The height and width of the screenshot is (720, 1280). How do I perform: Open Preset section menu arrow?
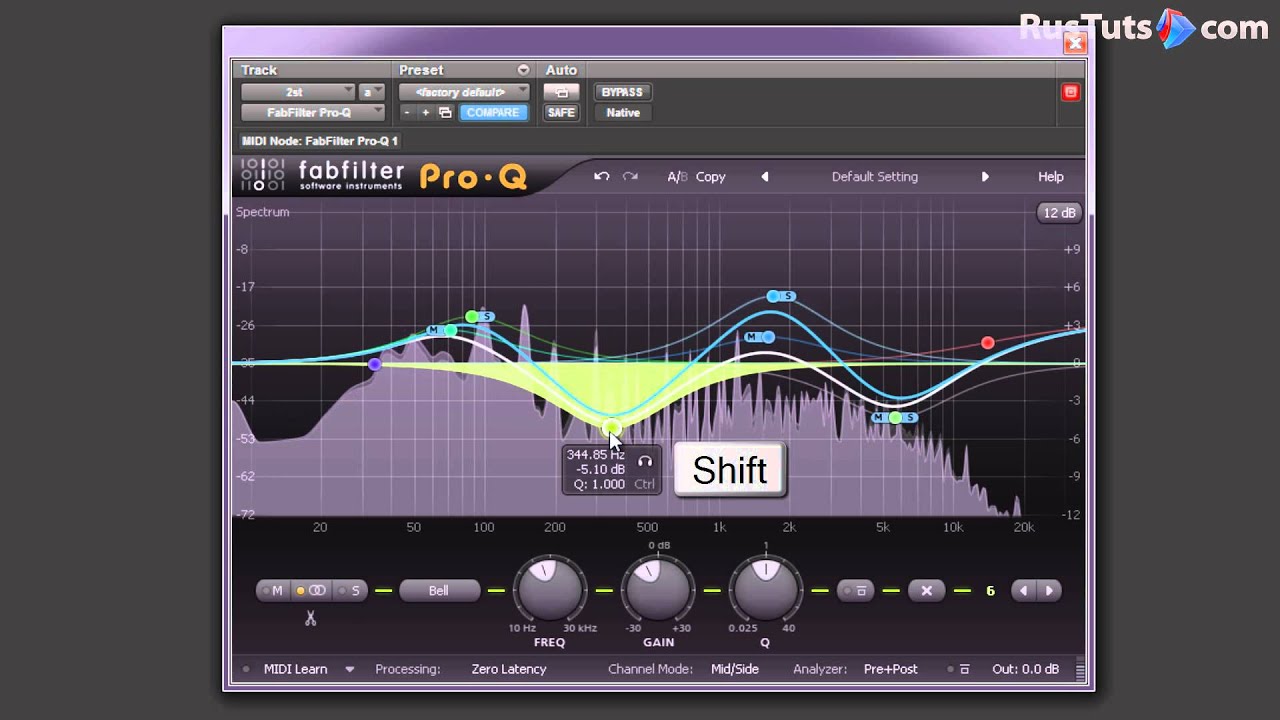523,70
